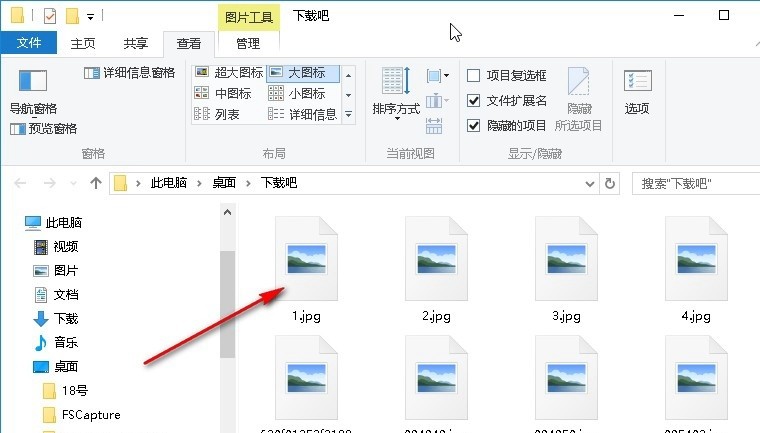The height and width of the screenshot is (433, 760).
Task: Open 图片 in navigation tree
Action: click(x=56, y=271)
